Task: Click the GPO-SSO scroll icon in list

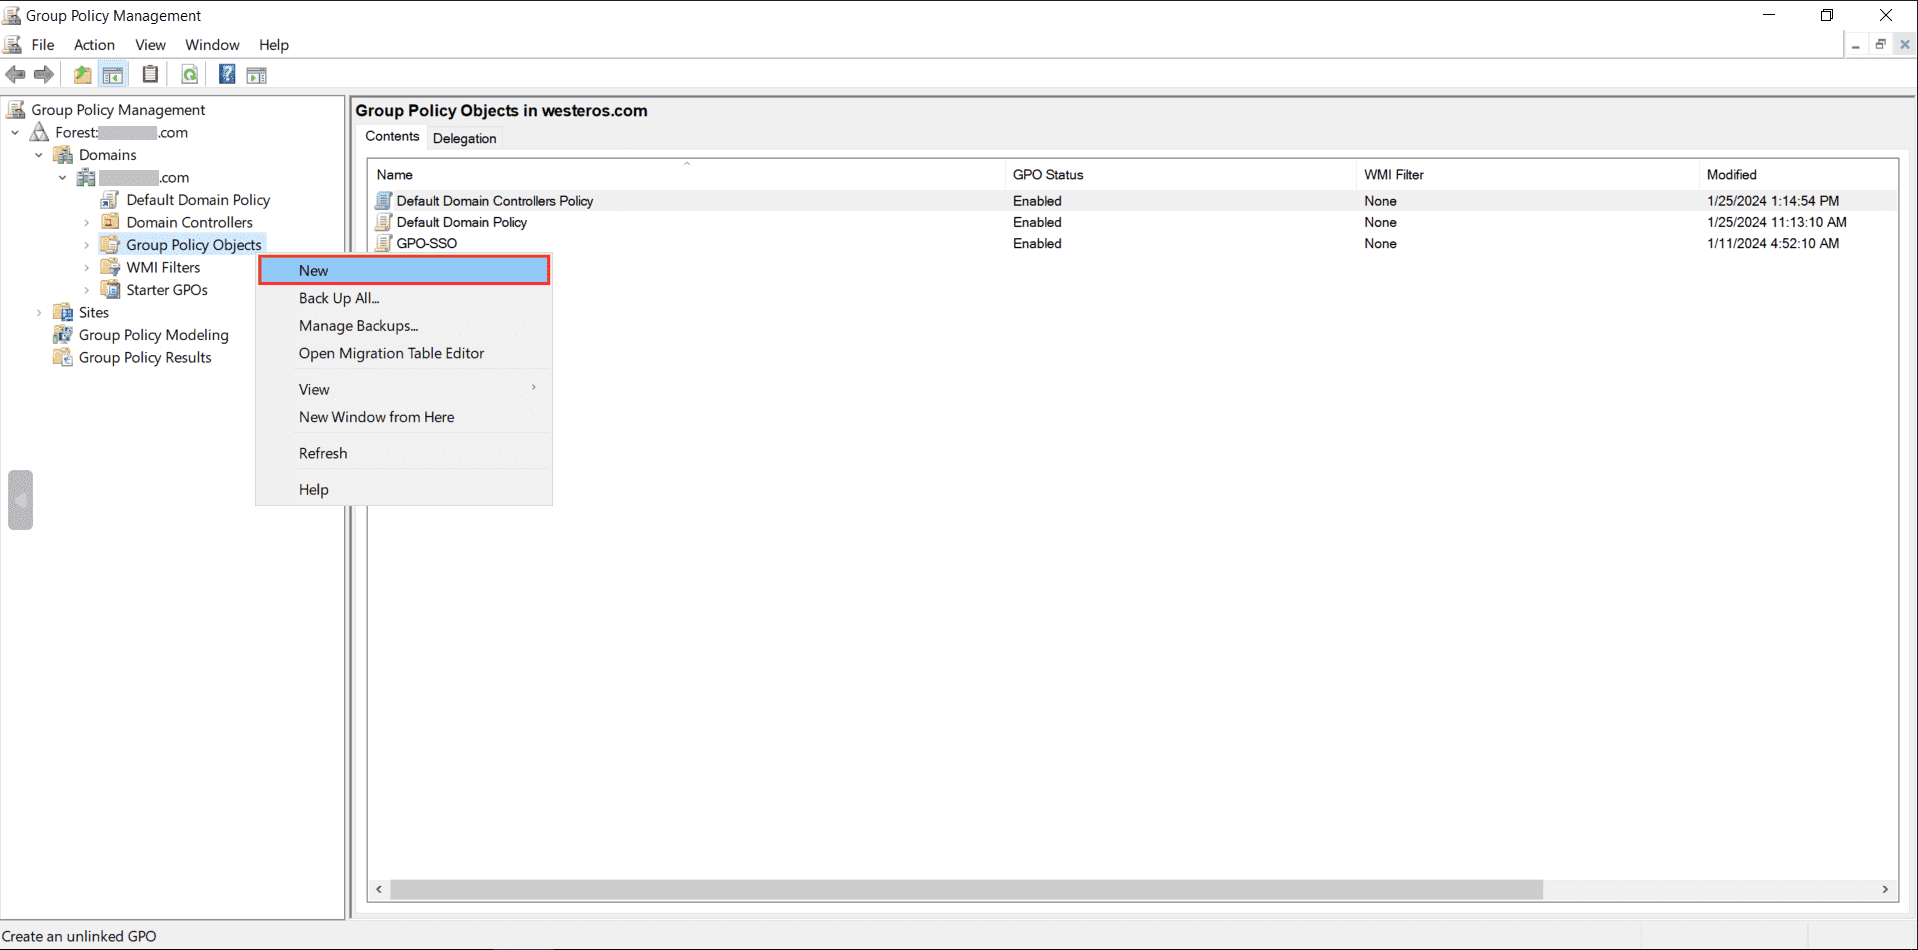Action: pyautogui.click(x=383, y=243)
